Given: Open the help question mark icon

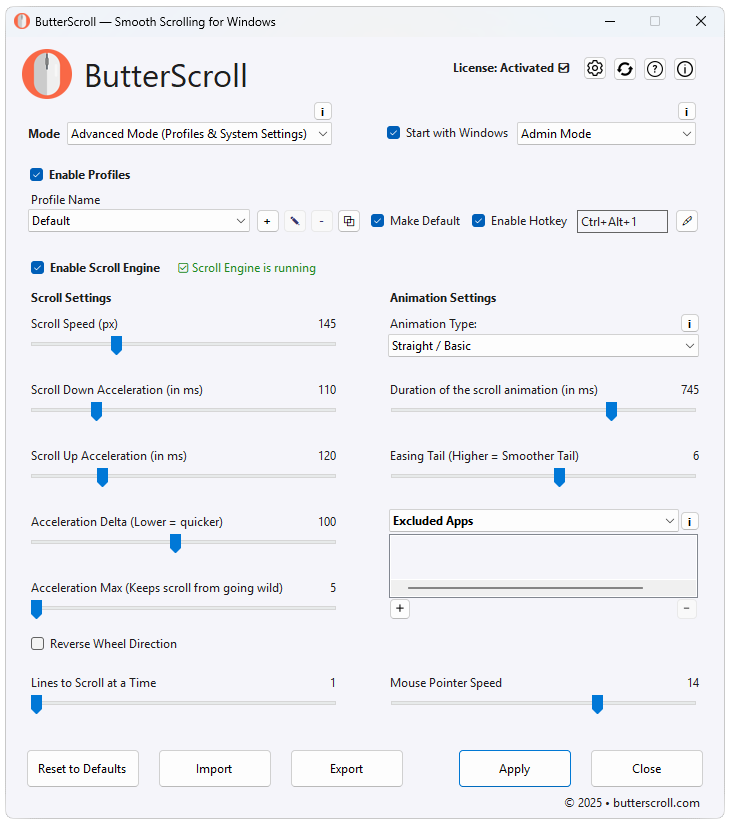Looking at the screenshot, I should [x=655, y=69].
